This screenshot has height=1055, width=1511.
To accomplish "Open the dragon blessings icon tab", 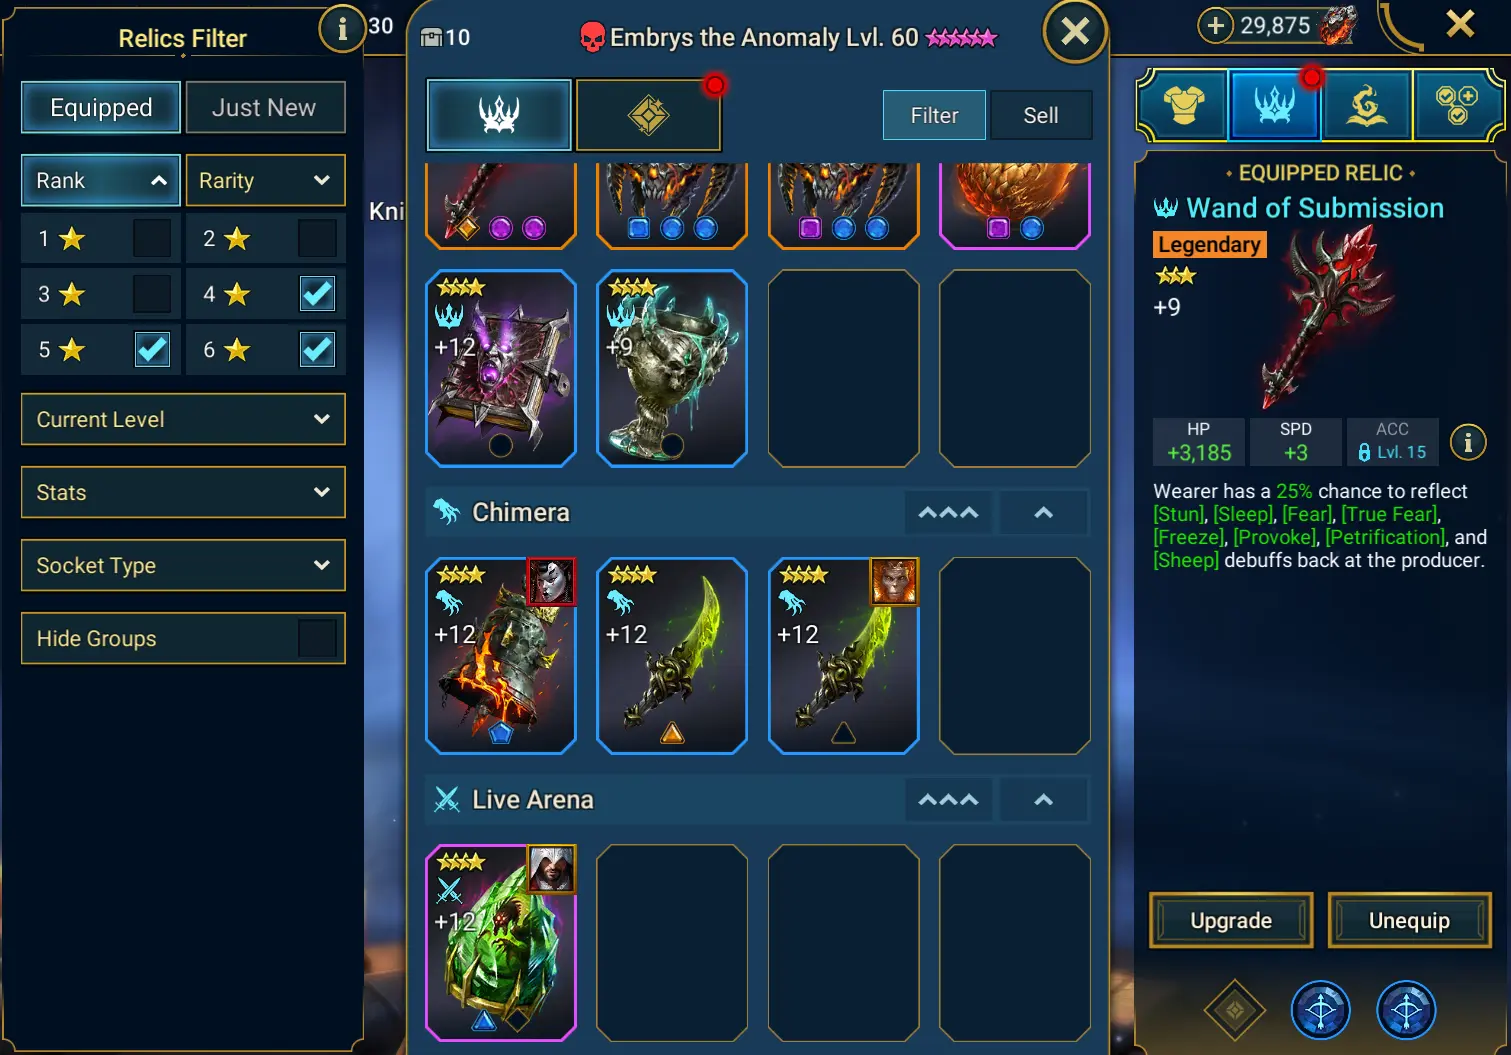I will pyautogui.click(x=1366, y=104).
